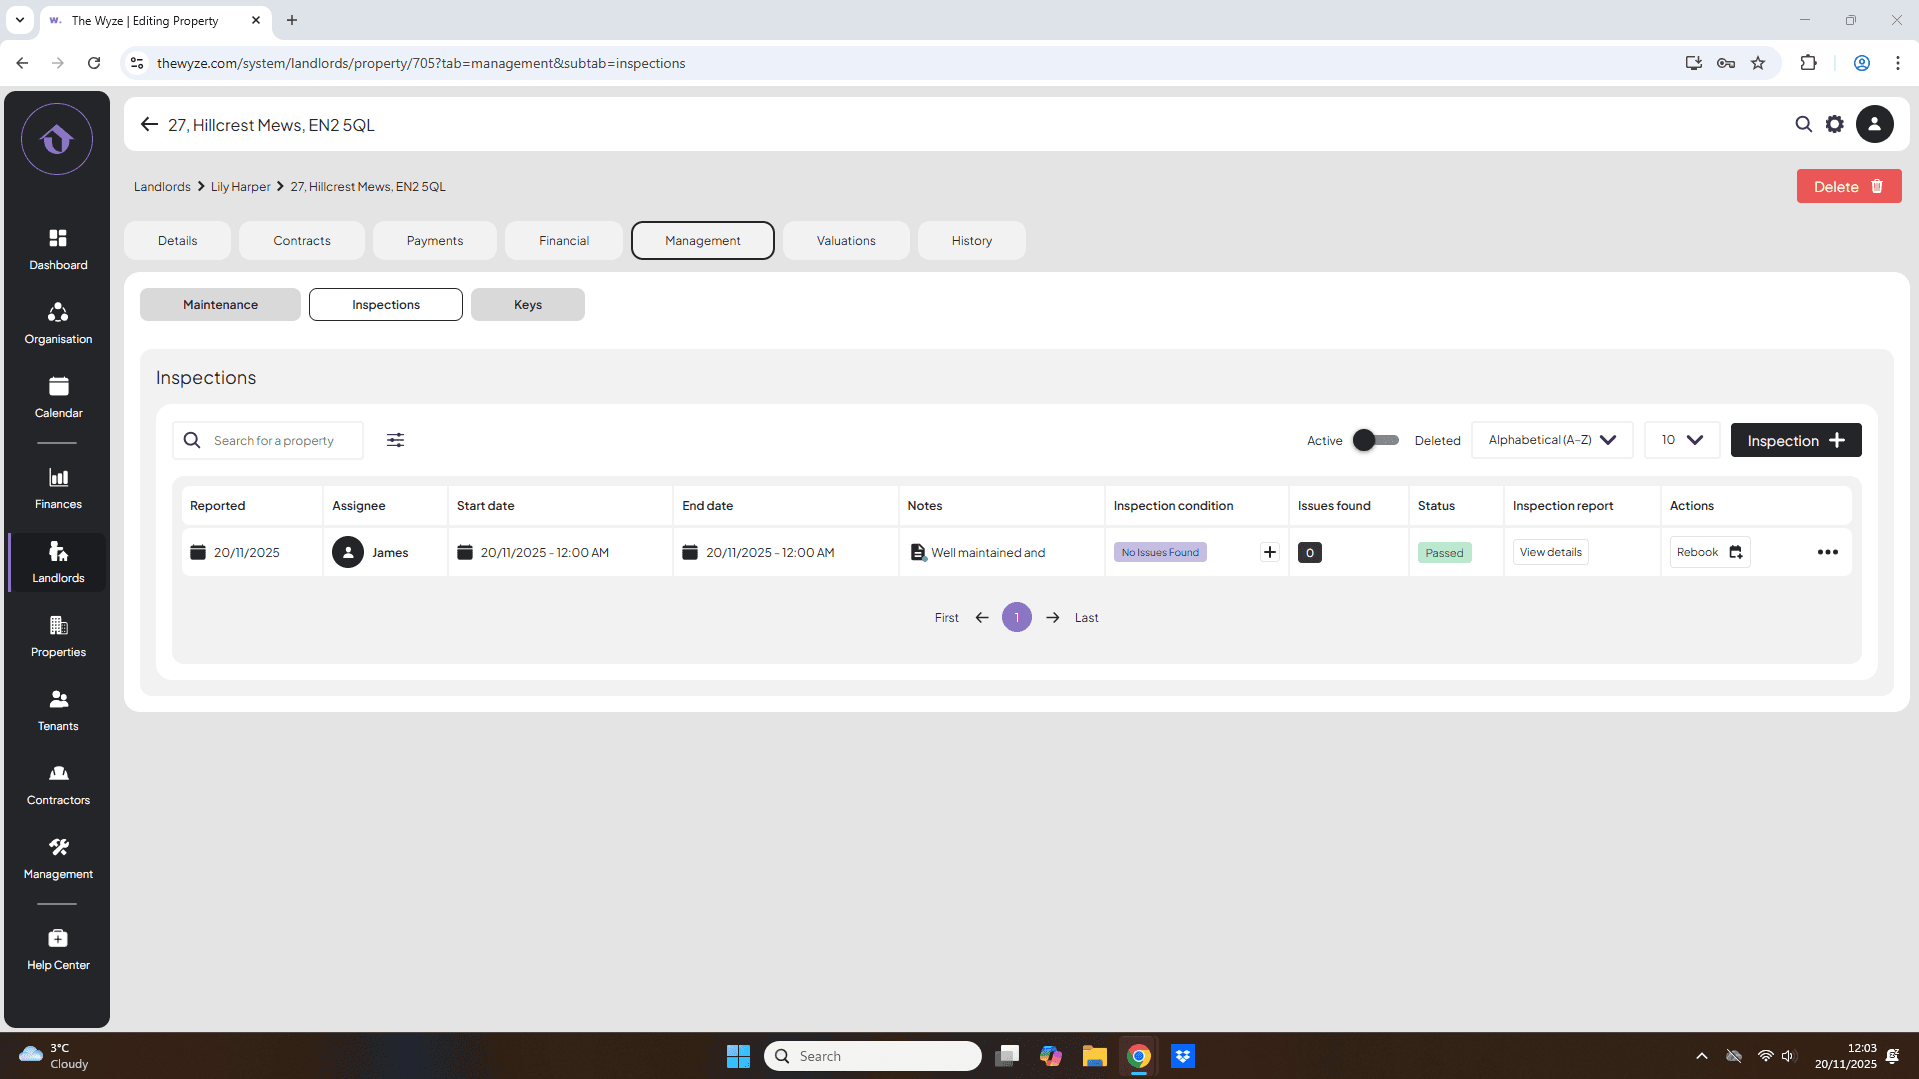The image size is (1919, 1079).
Task: Click the plus icon beside No Issues Found
Action: click(x=1269, y=552)
